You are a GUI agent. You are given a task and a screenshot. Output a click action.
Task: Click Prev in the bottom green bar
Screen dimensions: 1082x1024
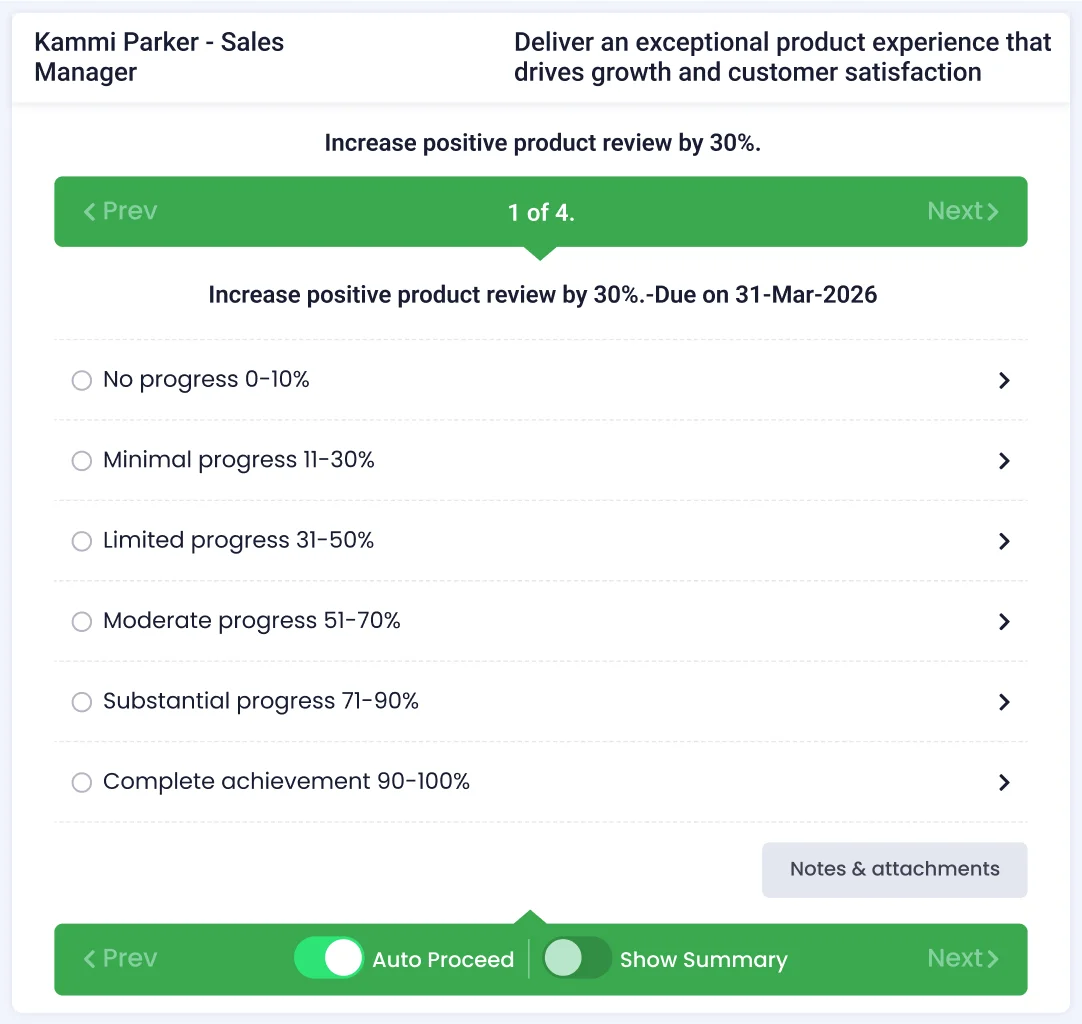point(120,958)
